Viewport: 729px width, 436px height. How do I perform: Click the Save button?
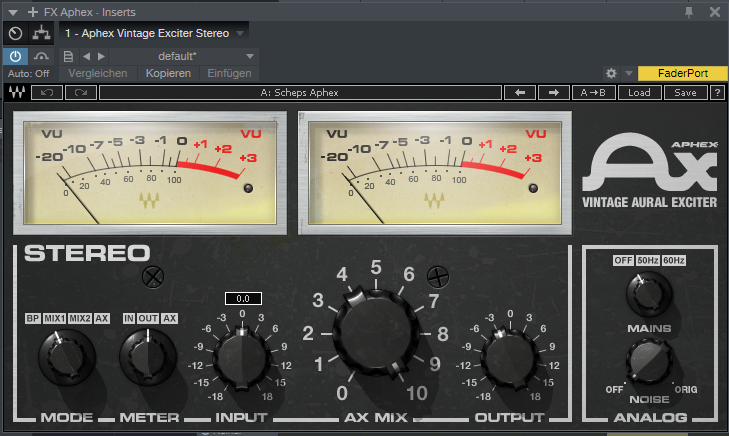pyautogui.click(x=685, y=92)
